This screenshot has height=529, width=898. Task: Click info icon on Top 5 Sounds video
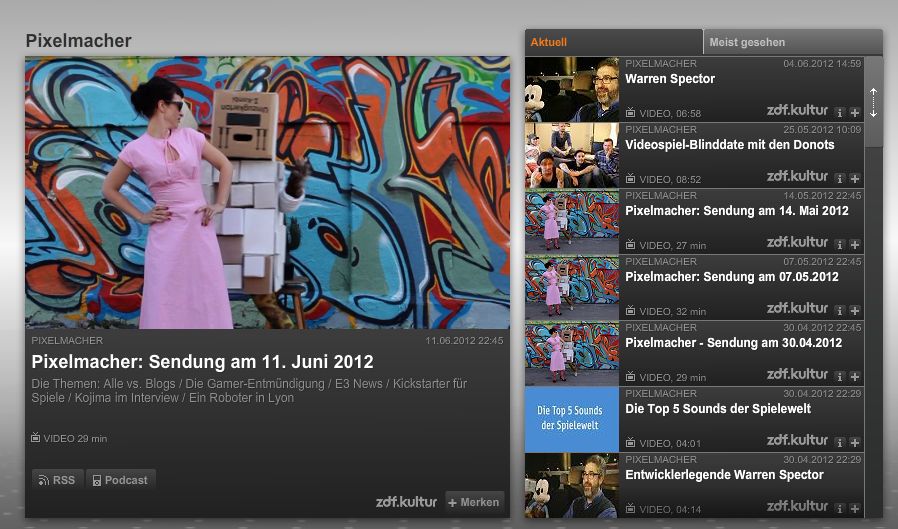[840, 442]
